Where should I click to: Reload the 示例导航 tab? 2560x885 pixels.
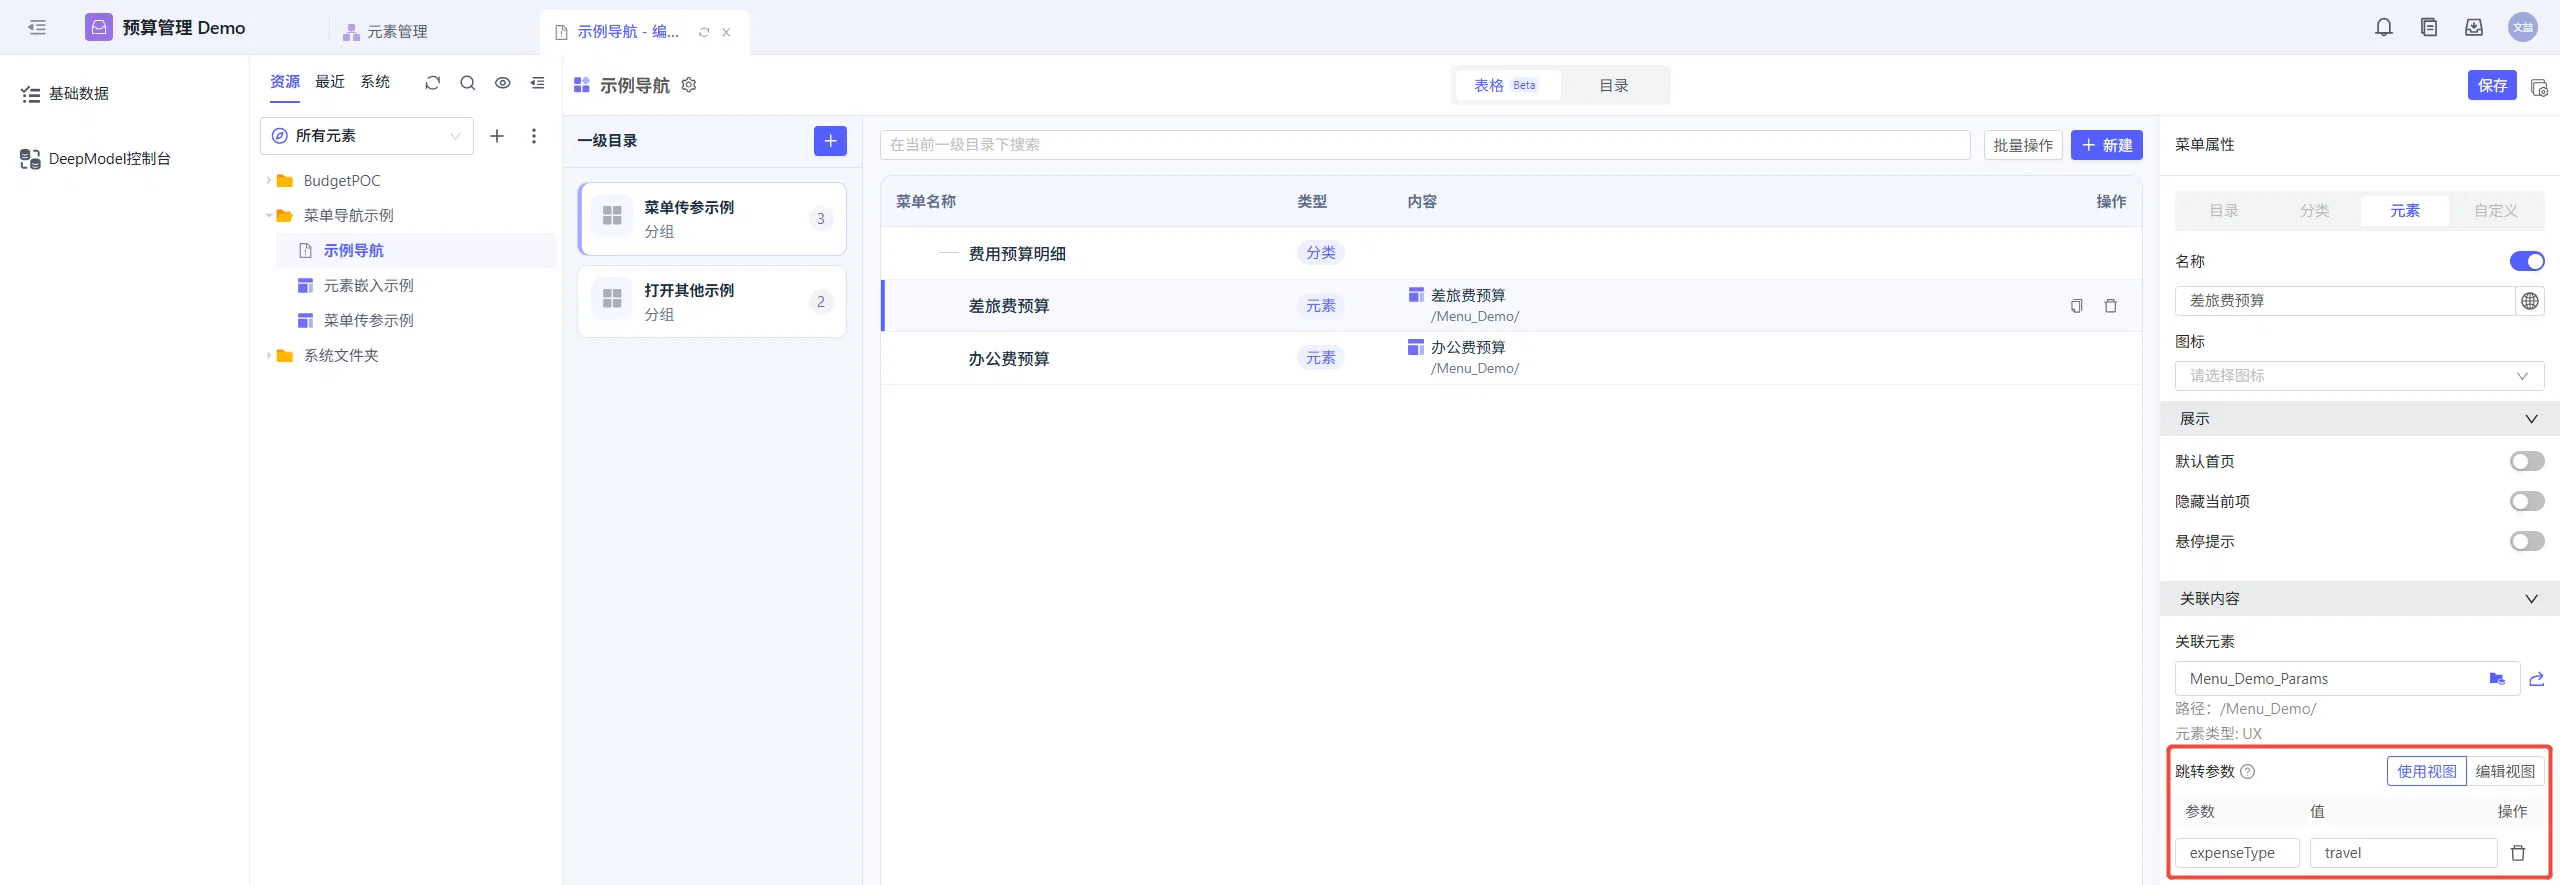coord(704,32)
